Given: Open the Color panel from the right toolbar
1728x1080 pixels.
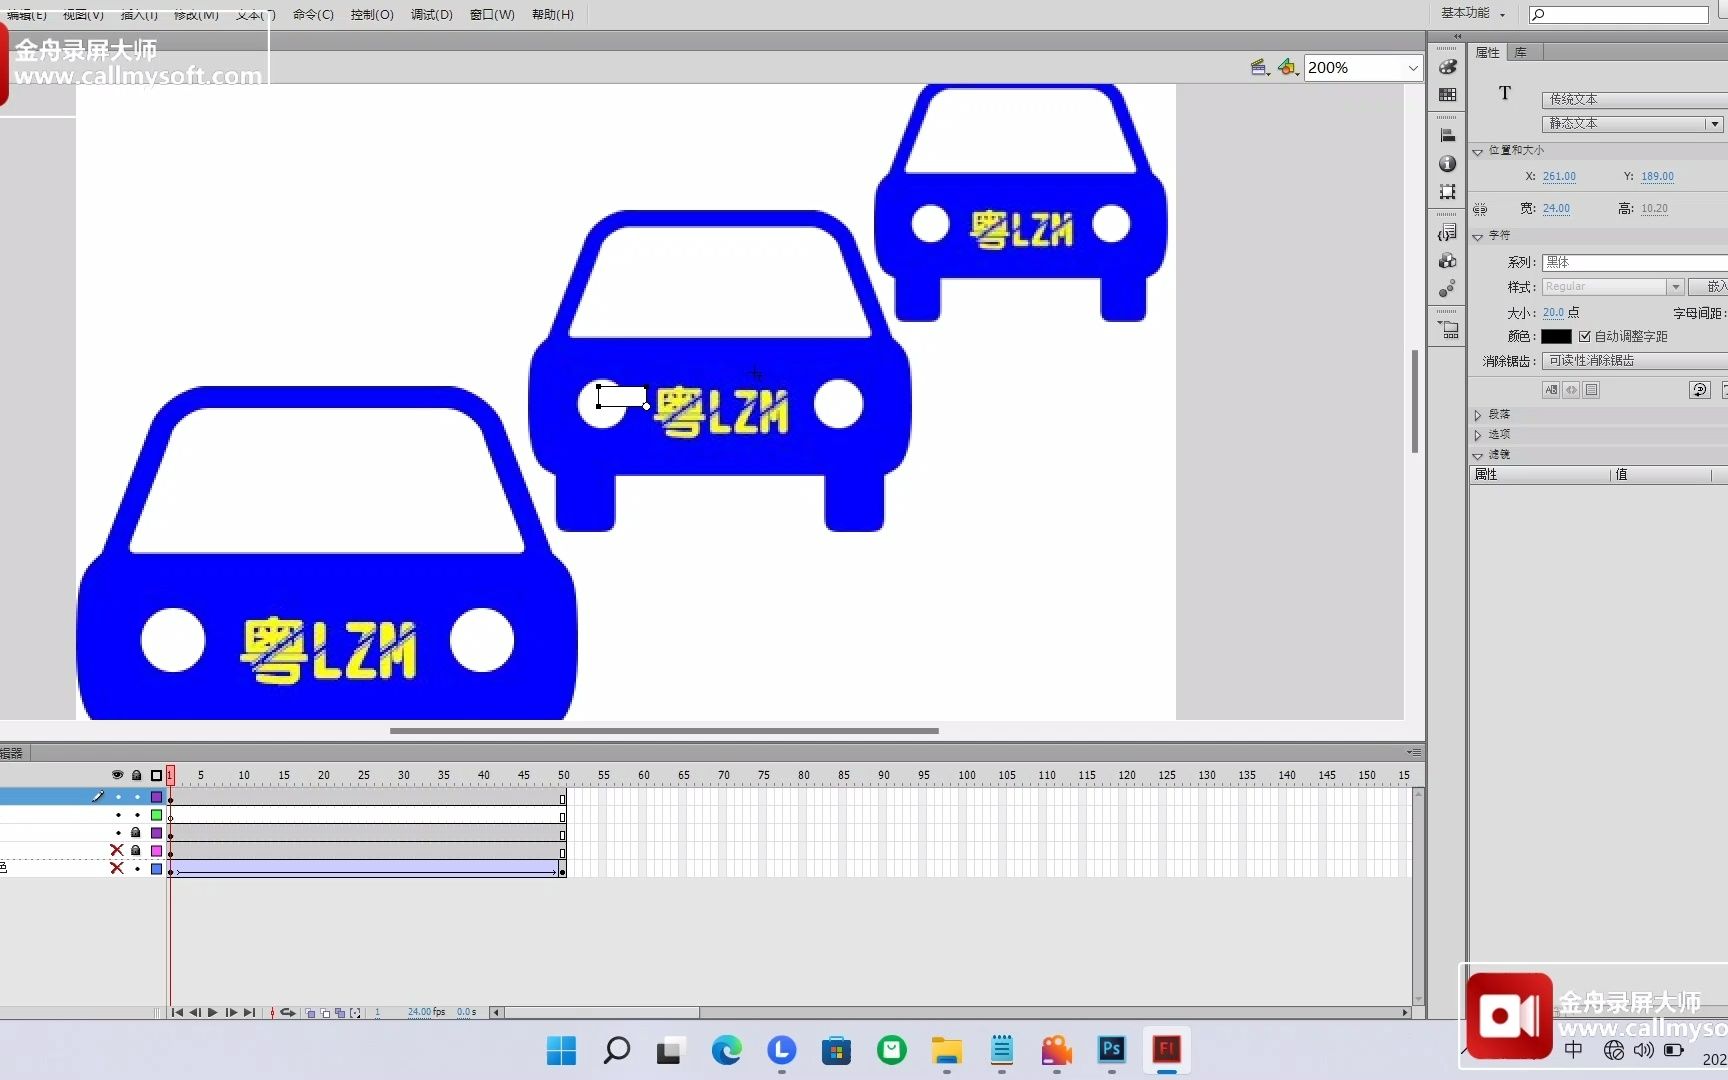Looking at the screenshot, I should point(1447,66).
